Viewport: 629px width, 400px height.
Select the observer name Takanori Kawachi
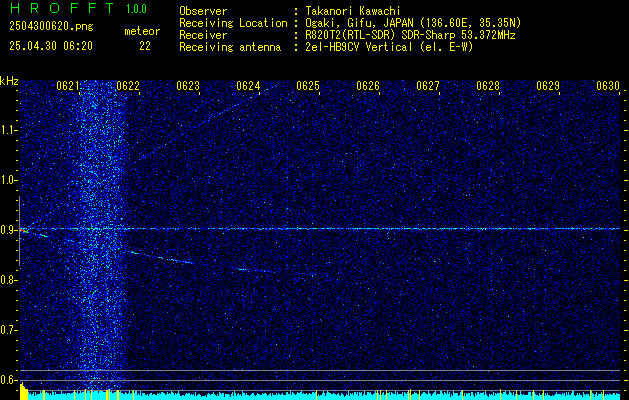[354, 11]
